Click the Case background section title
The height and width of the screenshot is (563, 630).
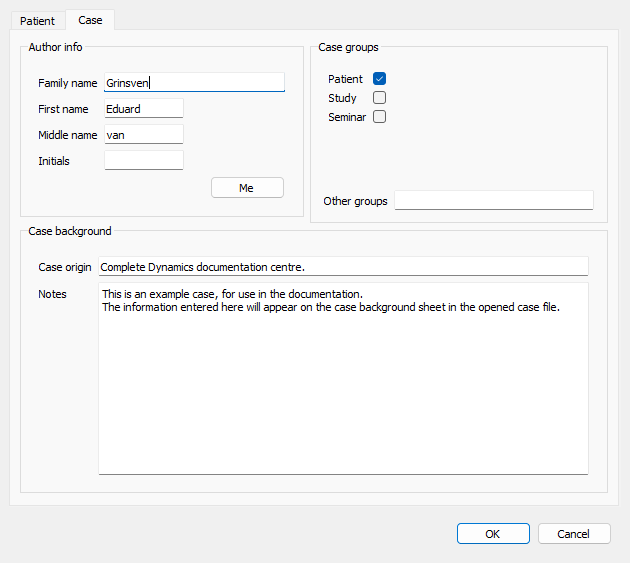click(x=70, y=231)
